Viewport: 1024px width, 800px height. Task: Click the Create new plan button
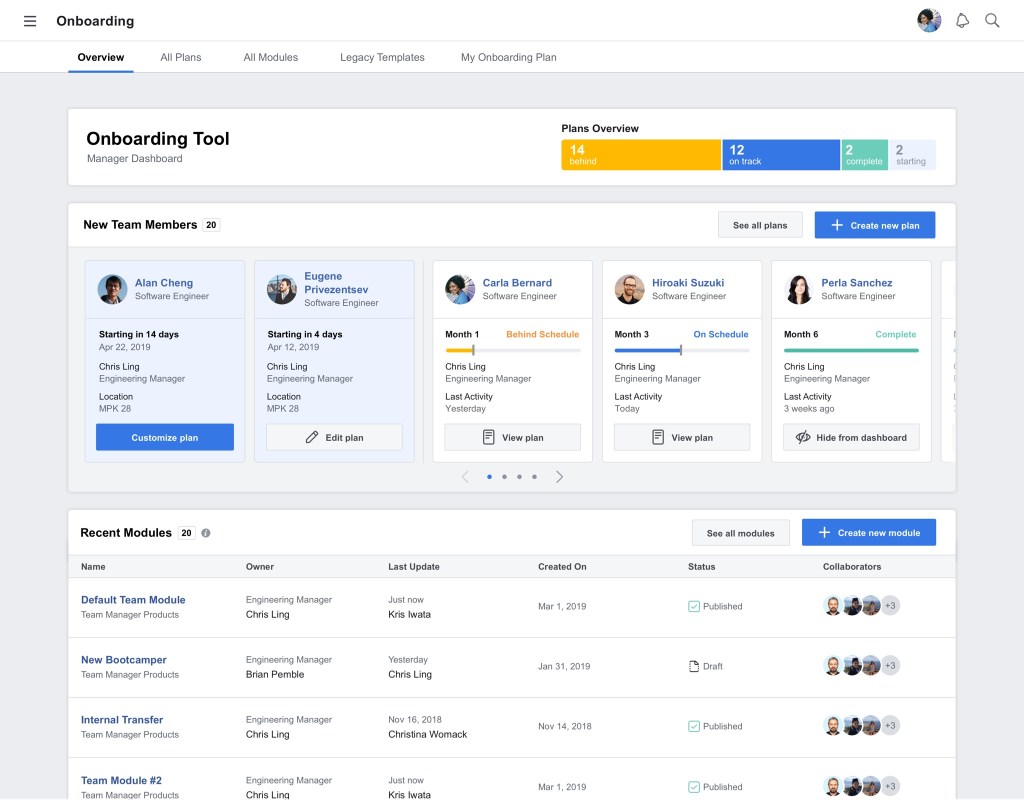[874, 225]
